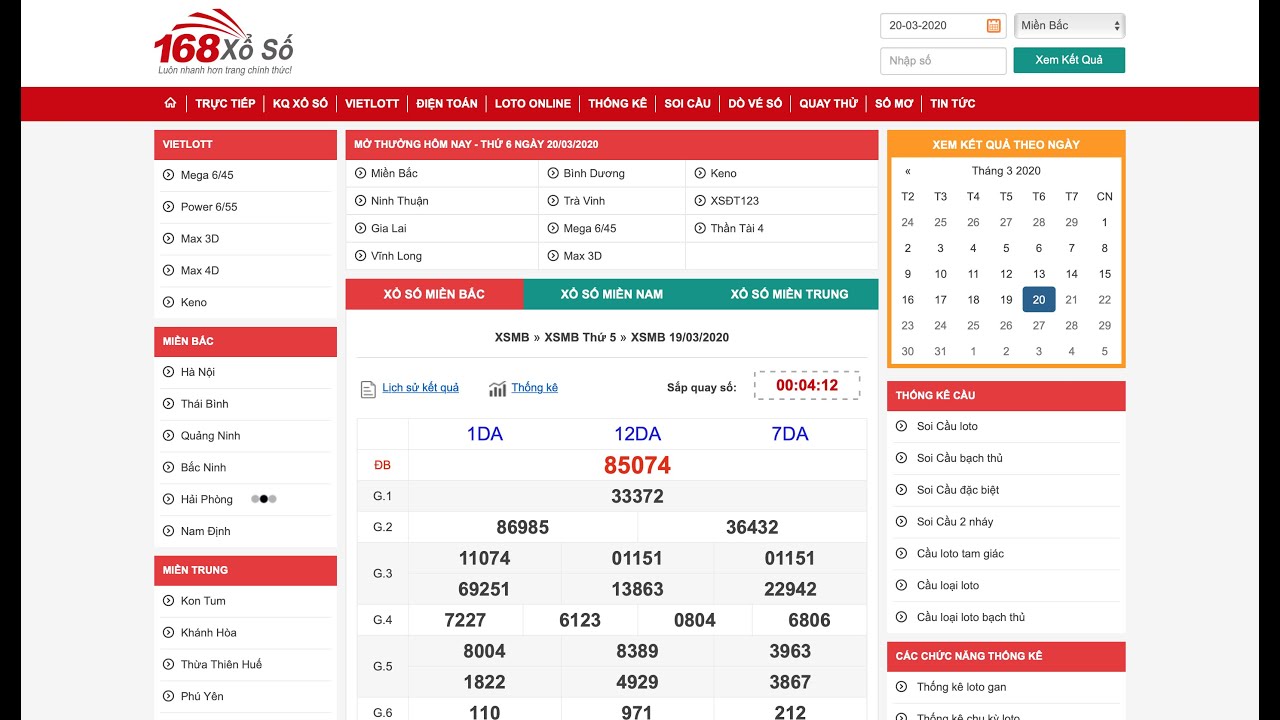This screenshot has height=720, width=1280.
Task: Click the arrow icon next to Bình Dương
Action: 553,173
